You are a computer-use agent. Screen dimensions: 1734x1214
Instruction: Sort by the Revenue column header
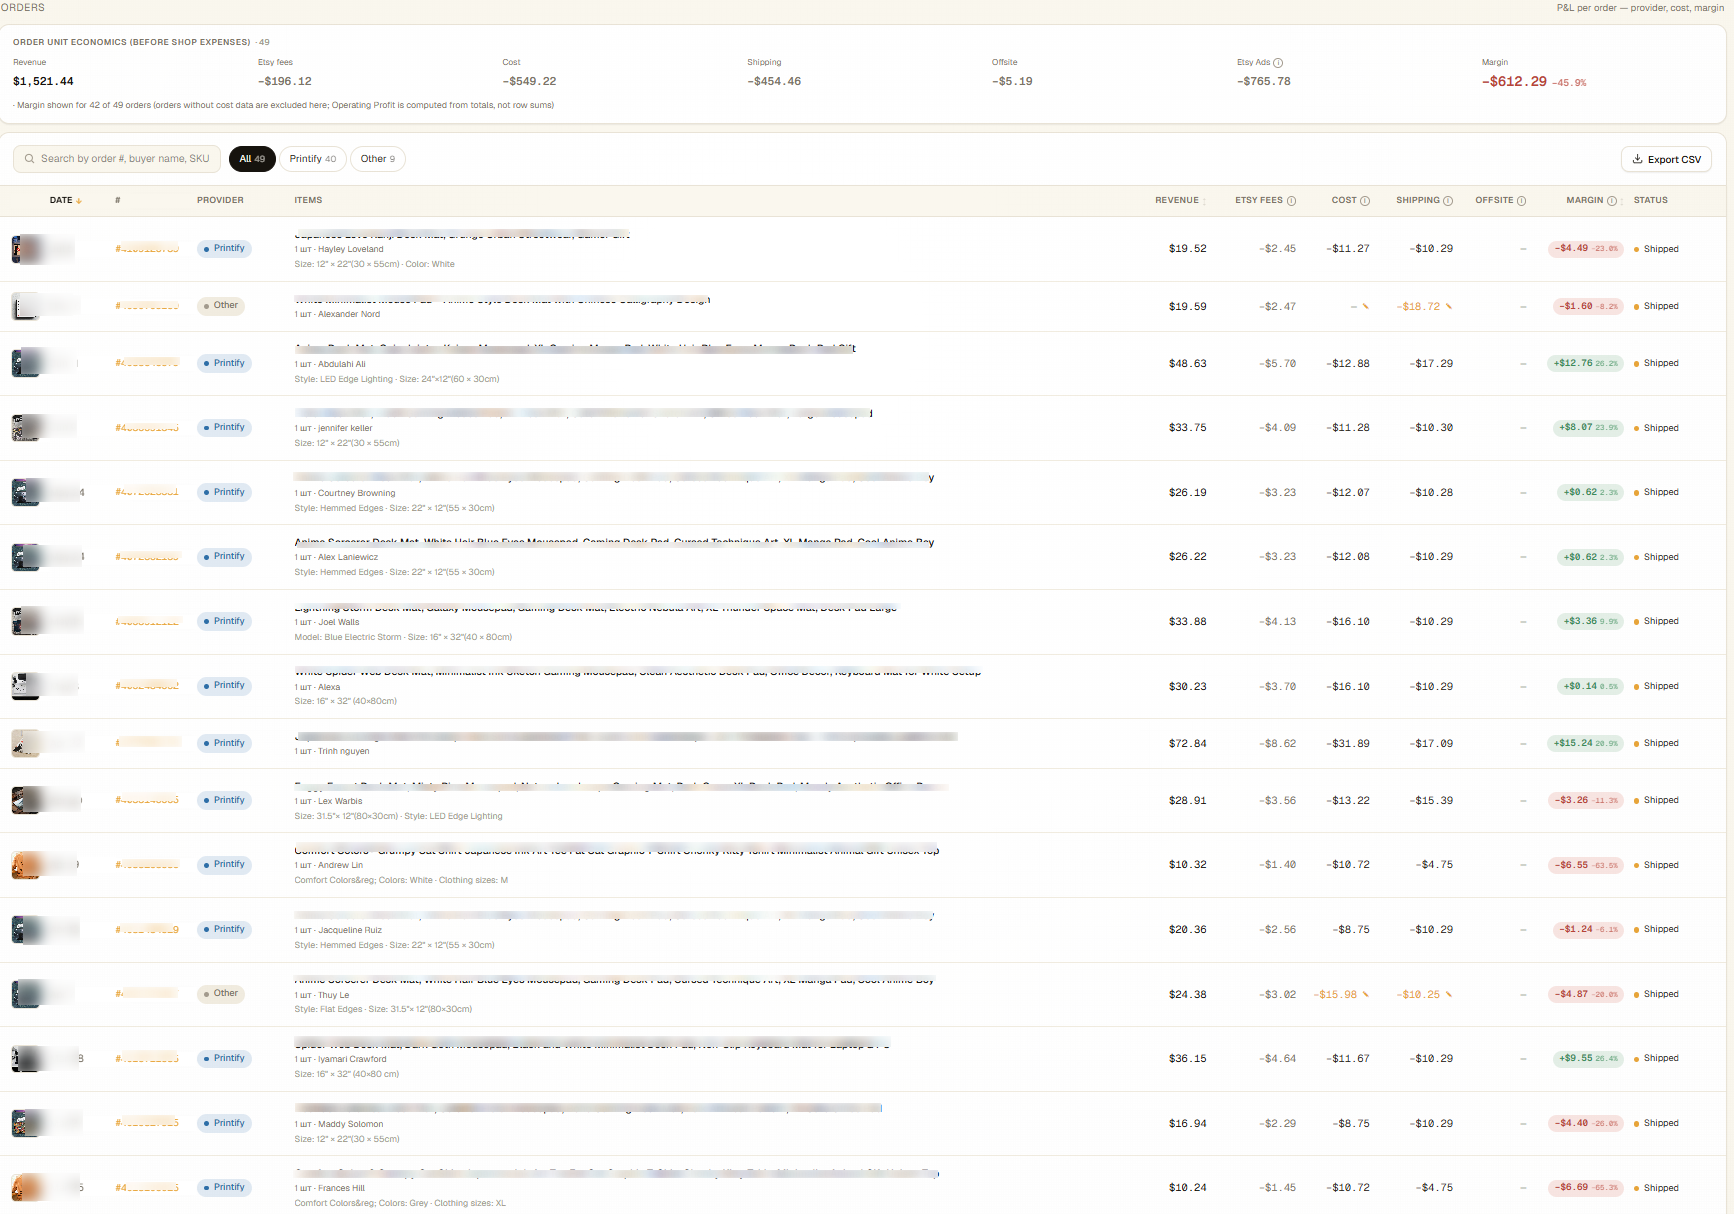(1180, 201)
